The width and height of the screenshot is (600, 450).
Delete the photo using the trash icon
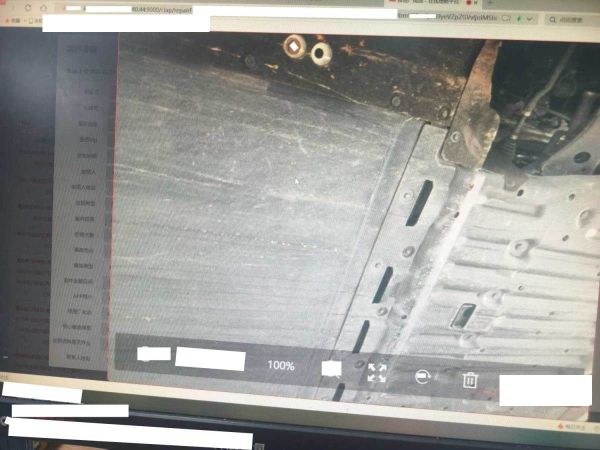[470, 379]
